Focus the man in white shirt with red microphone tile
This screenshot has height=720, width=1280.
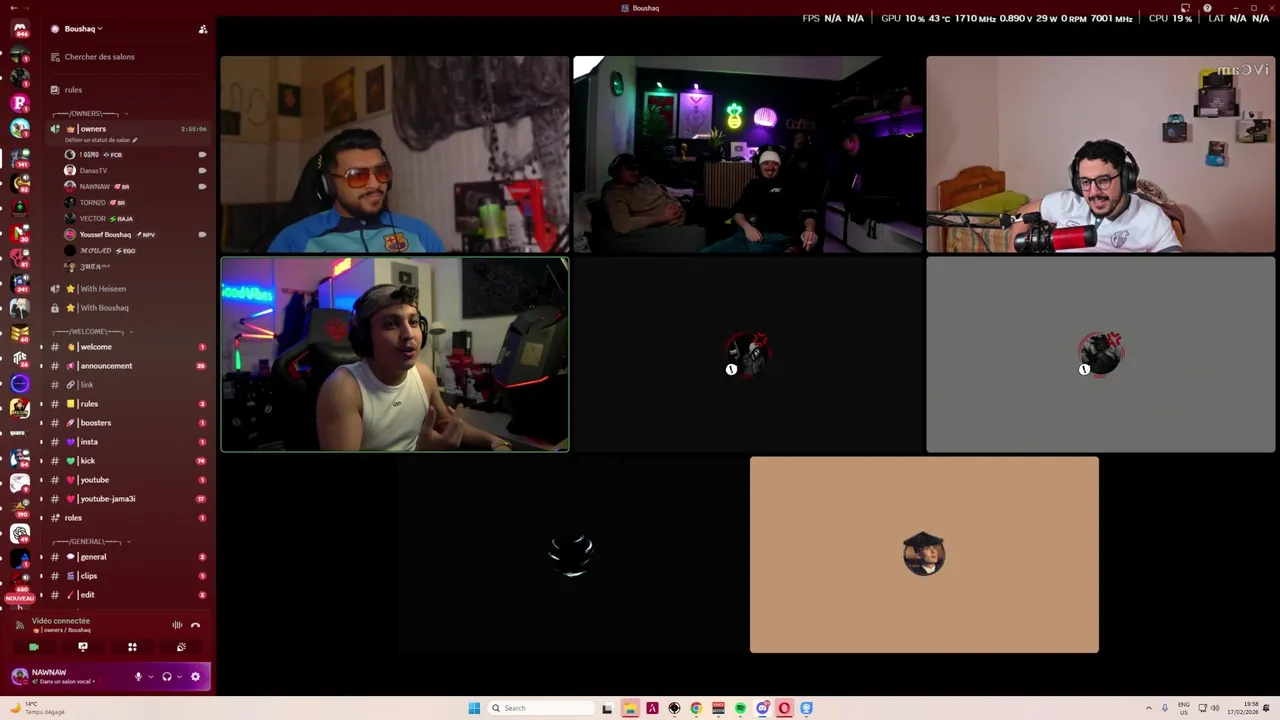1101,154
